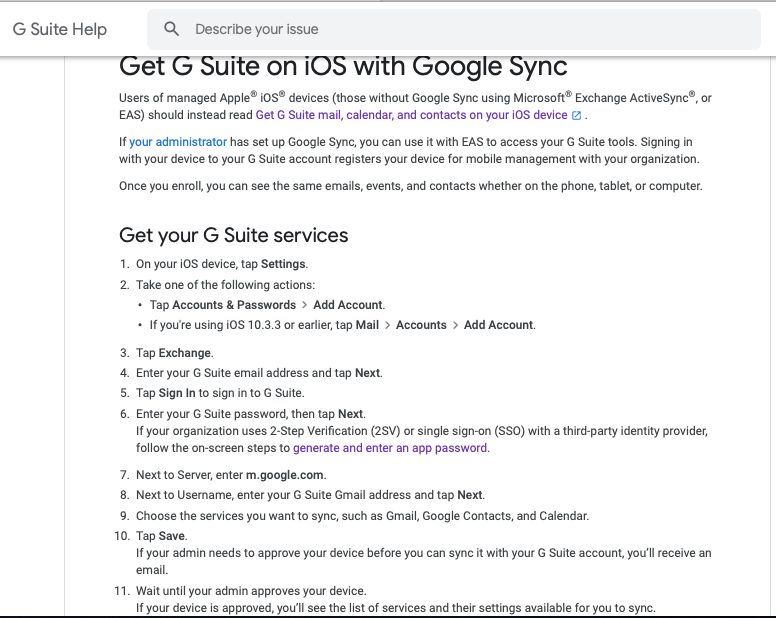Click the bold 'Save' text in step 10

172,536
